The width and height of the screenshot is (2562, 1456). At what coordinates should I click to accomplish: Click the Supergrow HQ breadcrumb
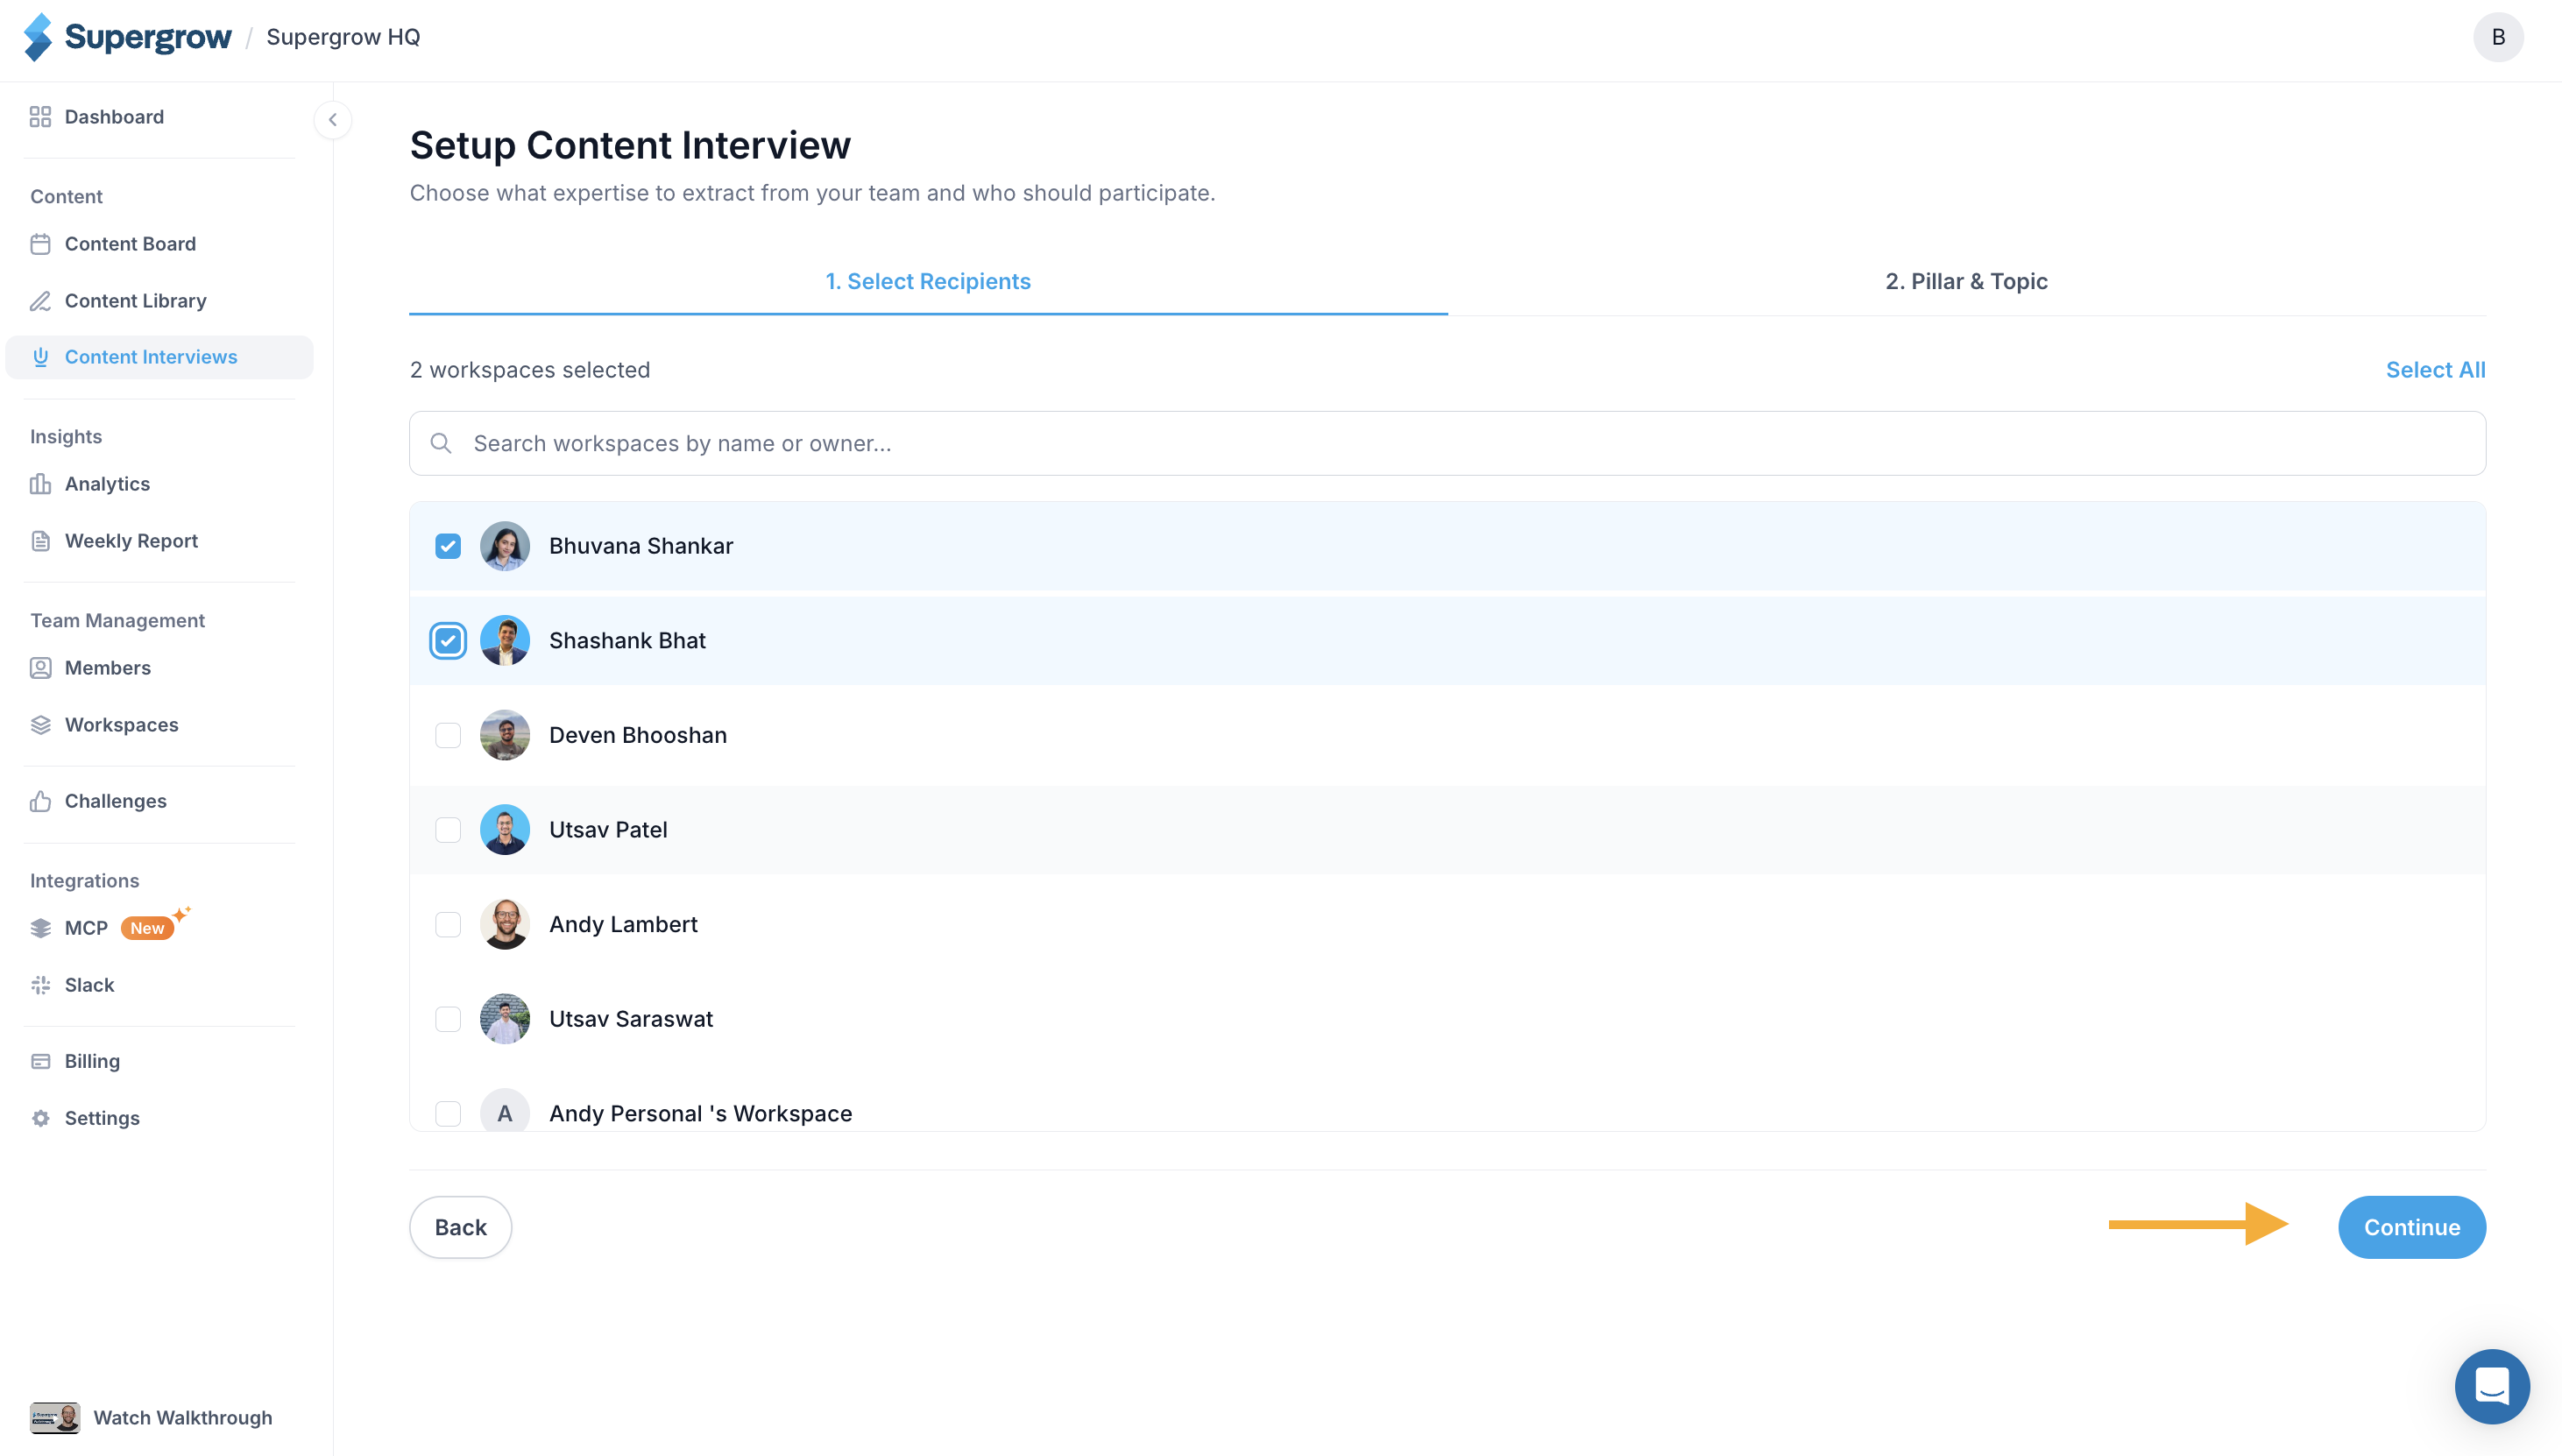pyautogui.click(x=343, y=37)
